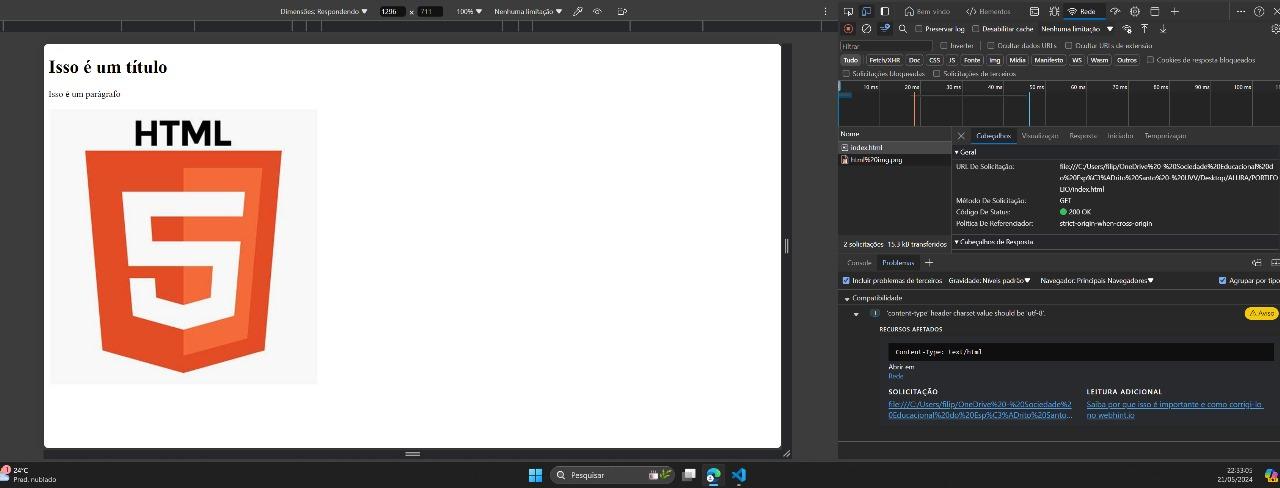Viewport: 1280px width, 488px height.
Task: Uncheck Agrupar por tipo checkbox
Action: [x=1222, y=280]
